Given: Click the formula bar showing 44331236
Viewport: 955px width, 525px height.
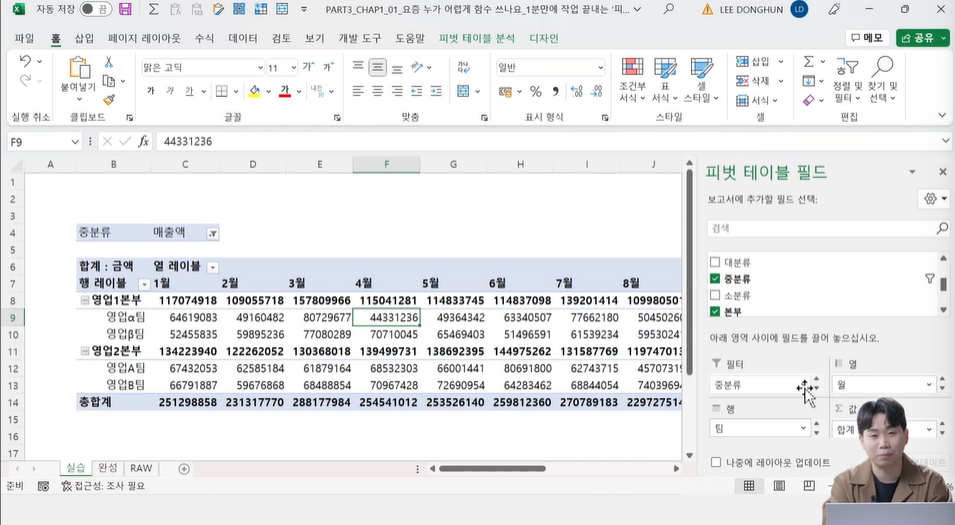Looking at the screenshot, I should point(548,141).
